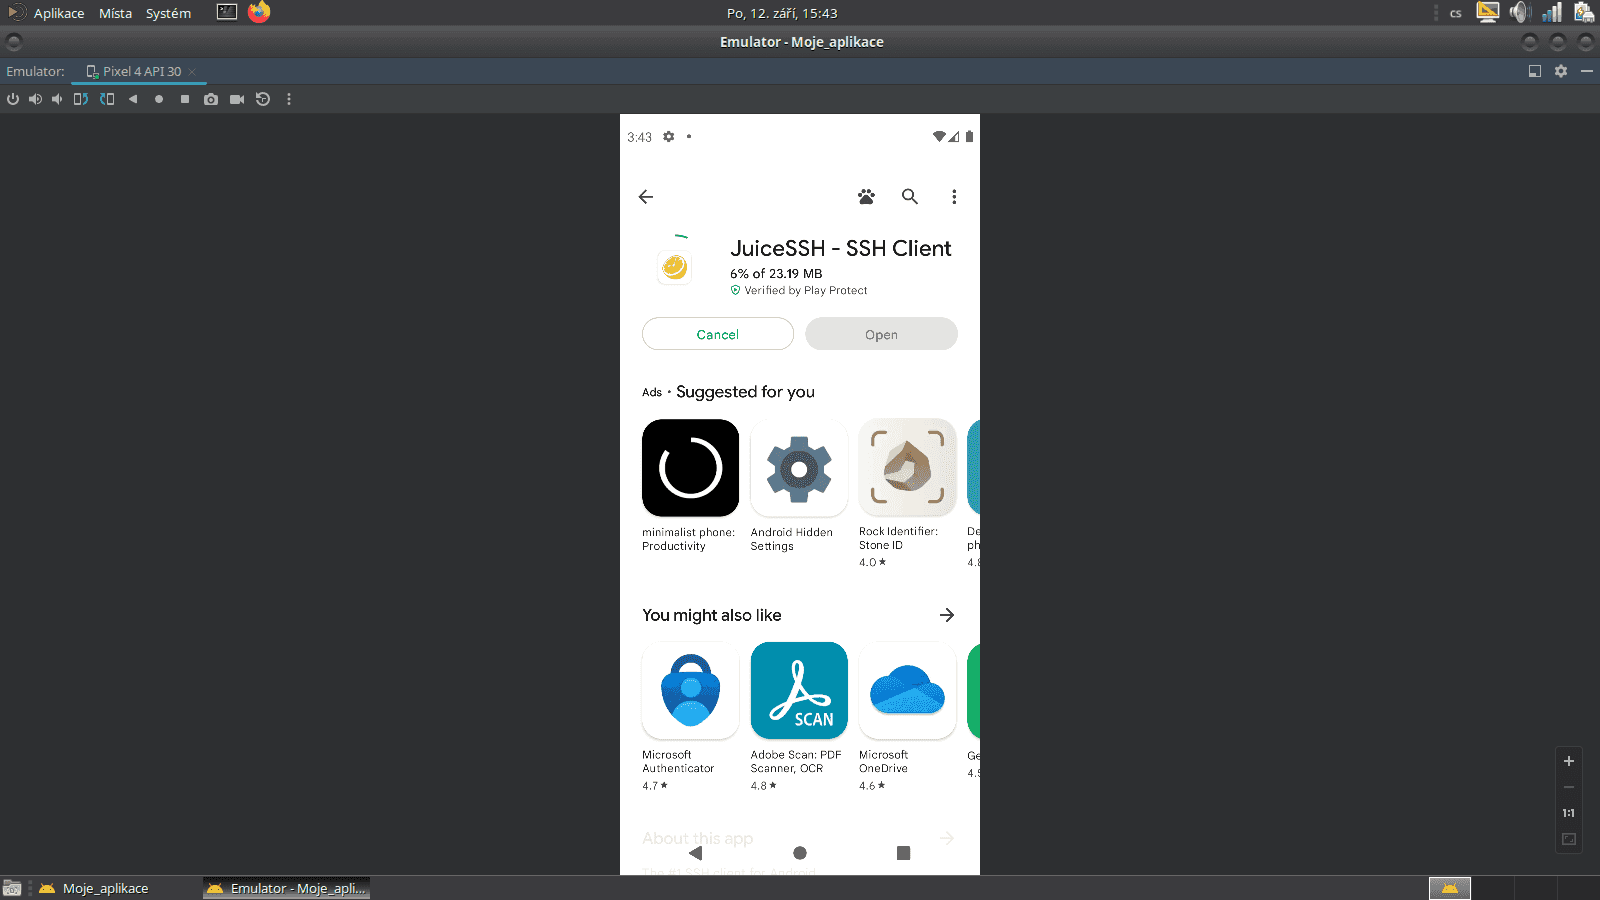Click the emulator Power button icon
The height and width of the screenshot is (900, 1600).
pos(13,99)
